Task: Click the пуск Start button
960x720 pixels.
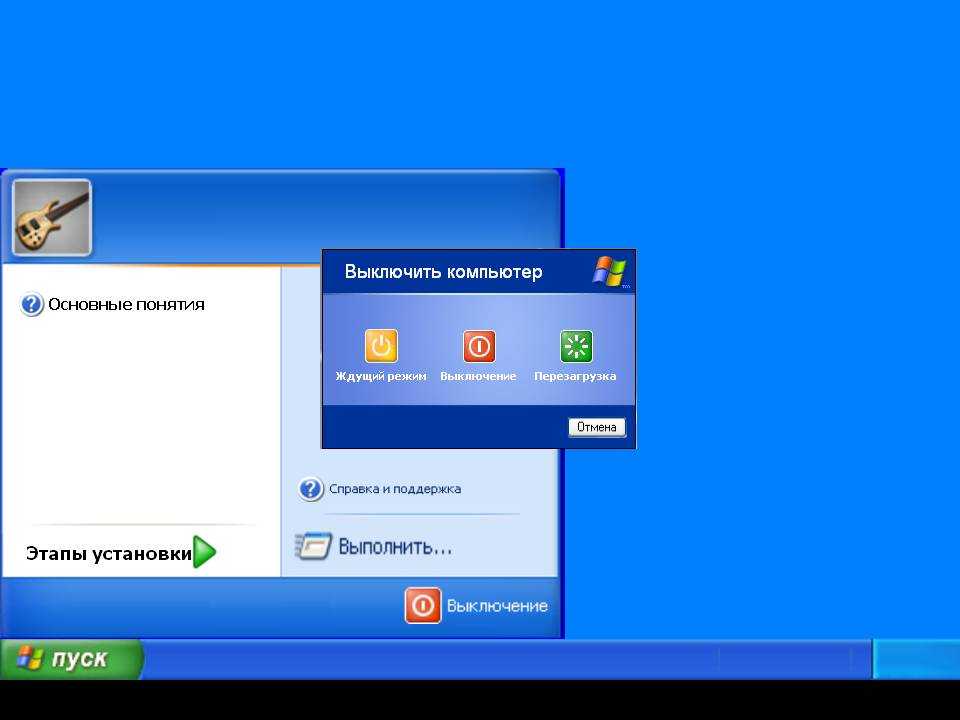Action: tap(71, 659)
